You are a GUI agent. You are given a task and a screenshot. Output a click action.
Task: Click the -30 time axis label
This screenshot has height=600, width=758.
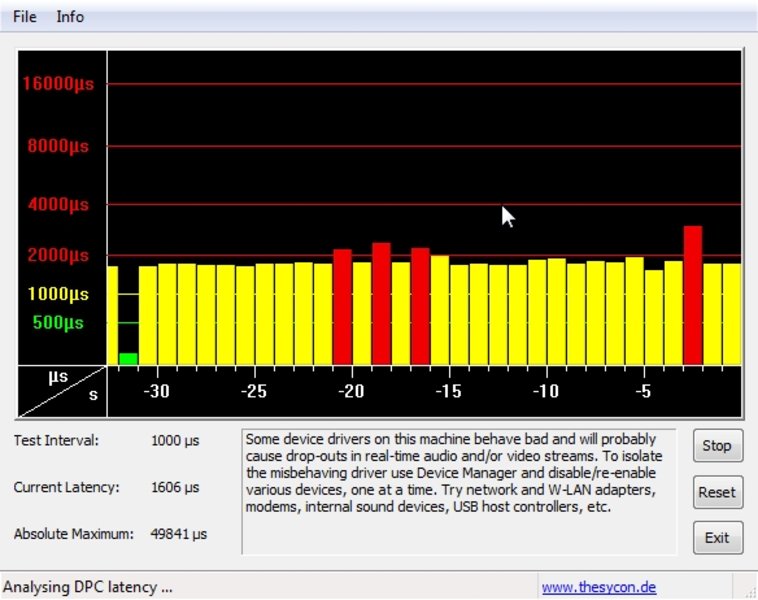tap(157, 391)
